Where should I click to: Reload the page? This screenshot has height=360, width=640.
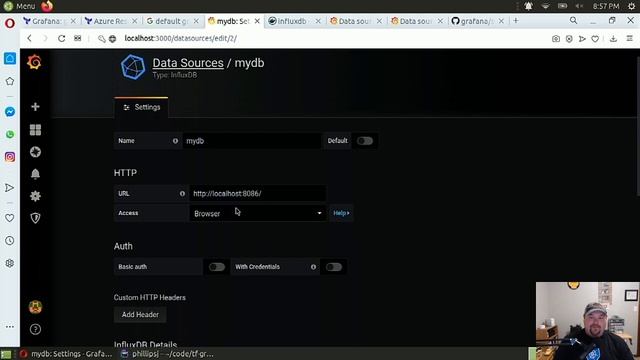(61, 38)
